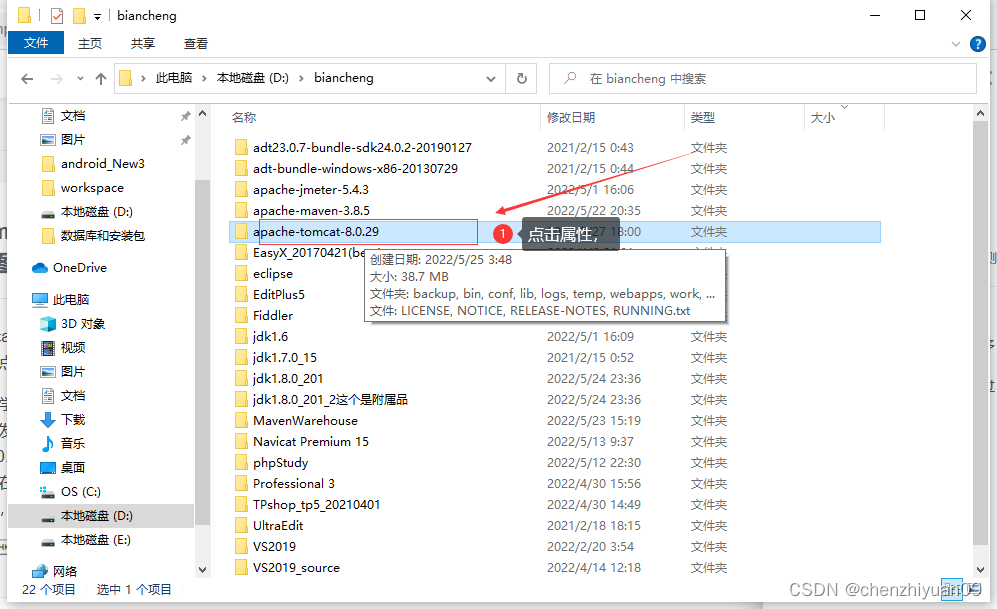Click the folder icon inside the address bar
This screenshot has width=997, height=609.
coord(125,78)
